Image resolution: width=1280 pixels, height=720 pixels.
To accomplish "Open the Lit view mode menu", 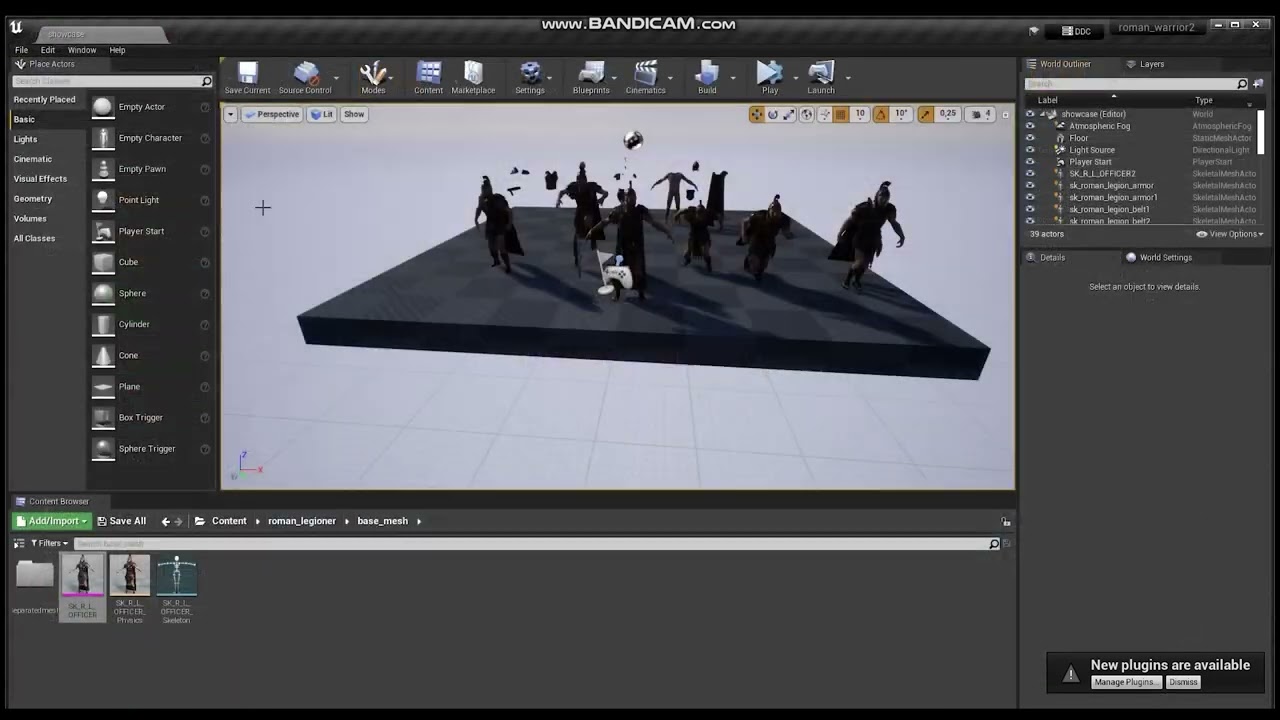I will click(322, 114).
